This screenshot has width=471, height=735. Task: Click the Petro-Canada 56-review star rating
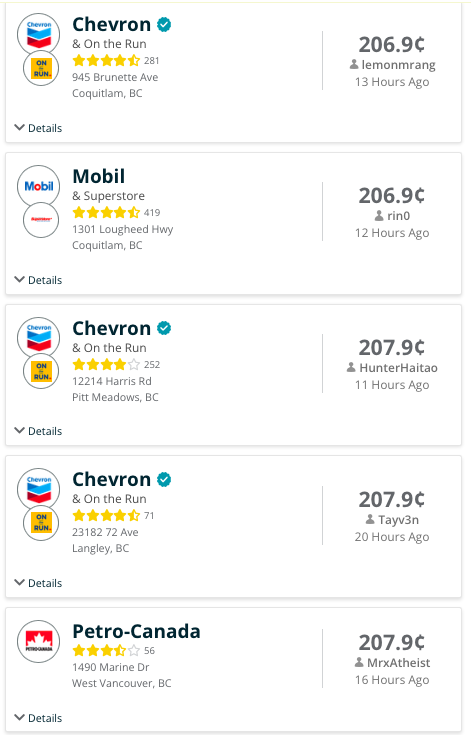106,650
